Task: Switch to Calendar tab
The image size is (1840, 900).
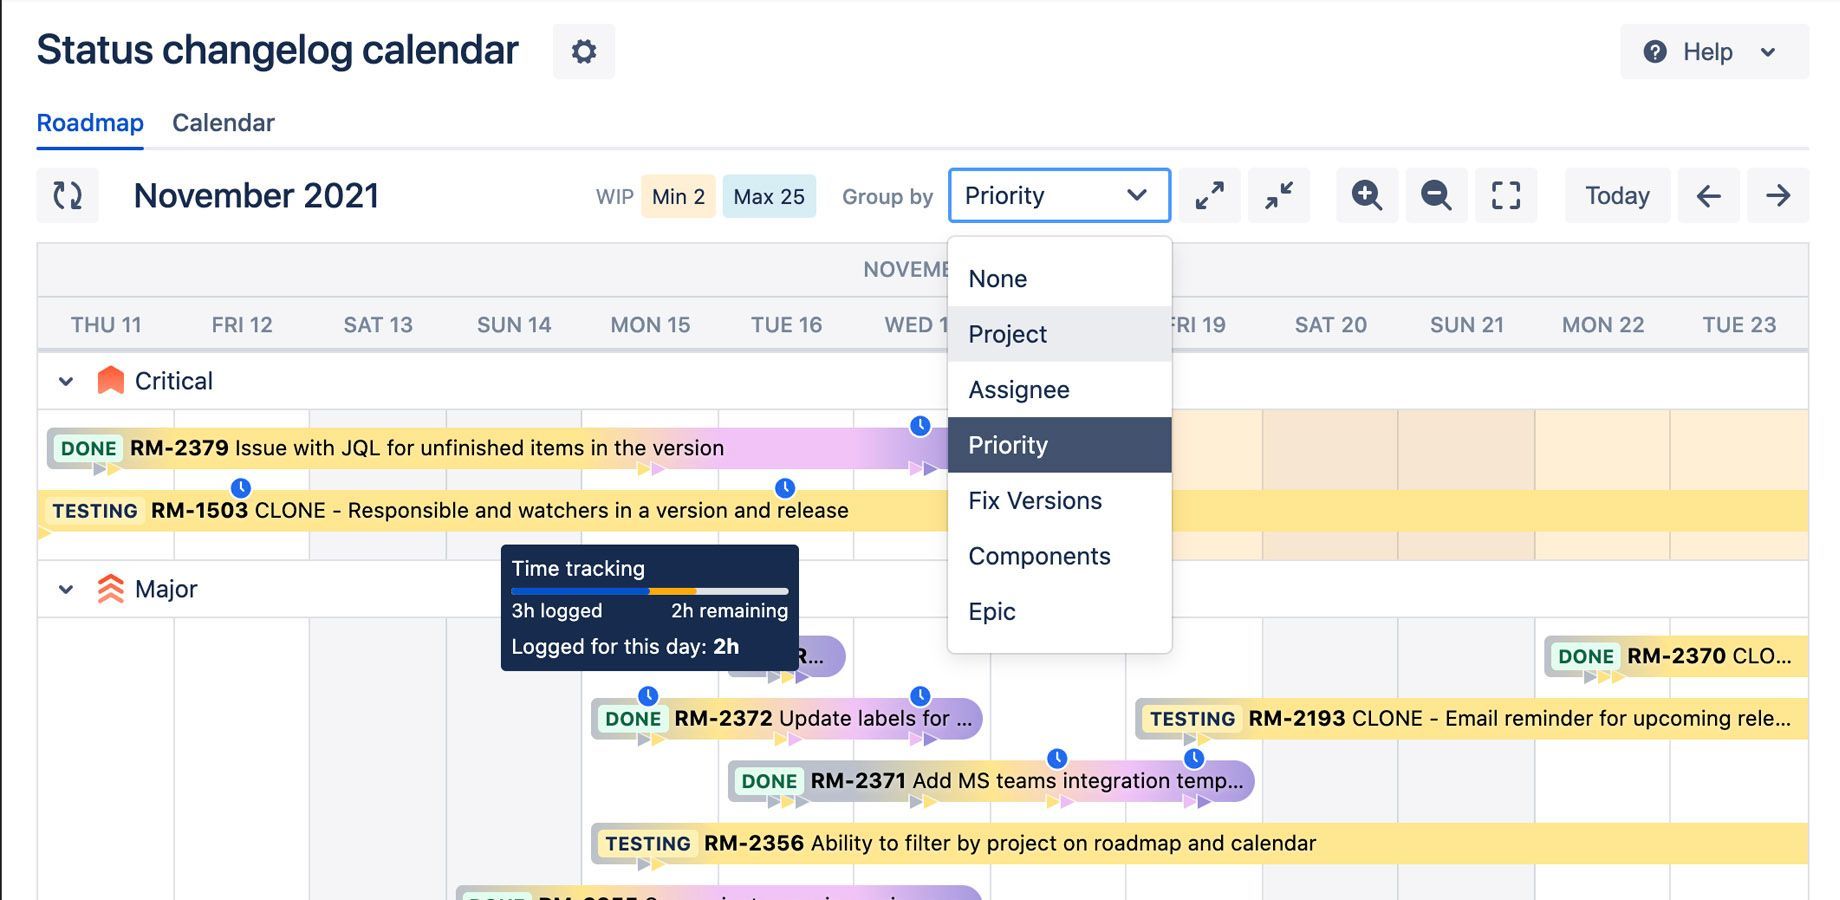Action: (223, 123)
